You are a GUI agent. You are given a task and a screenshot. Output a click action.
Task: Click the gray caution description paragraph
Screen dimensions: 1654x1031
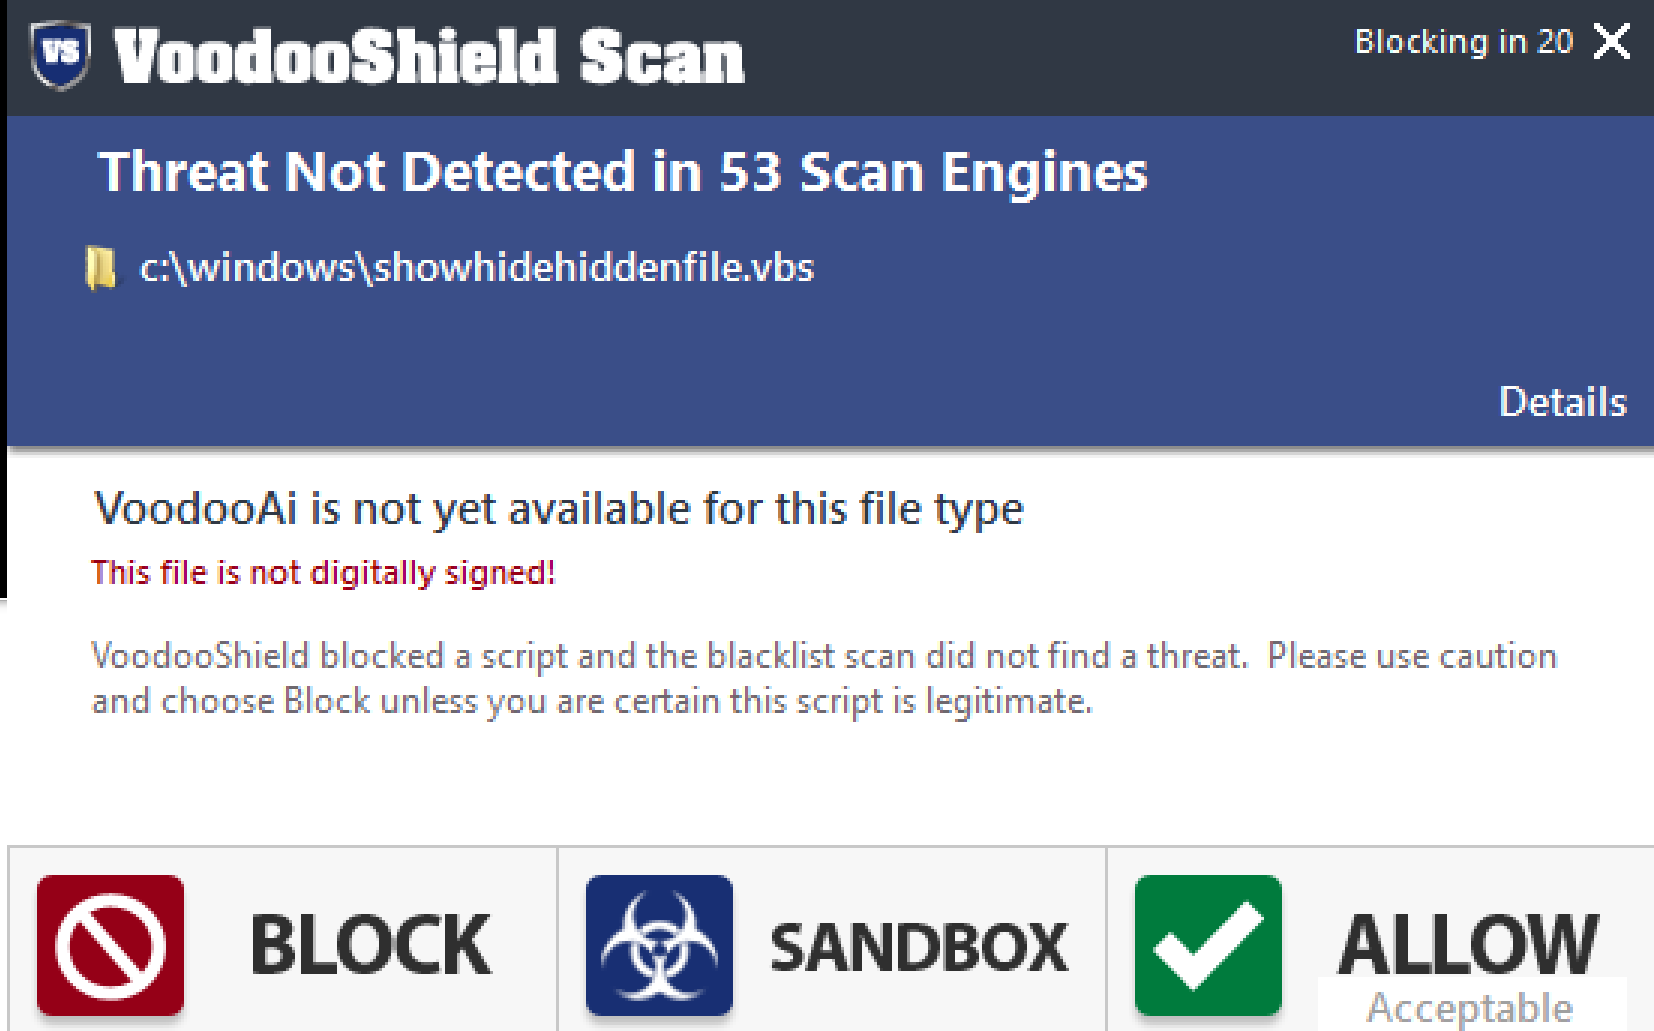[x=823, y=678]
